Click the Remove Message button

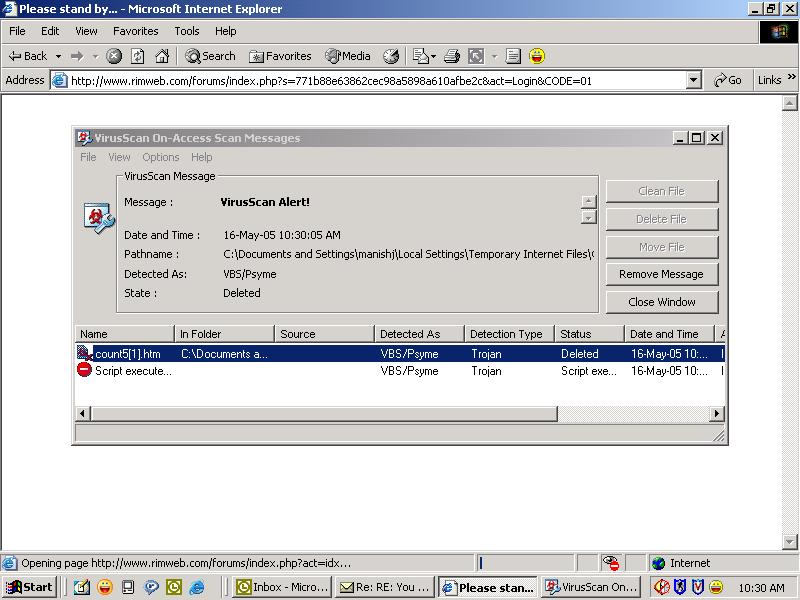(x=662, y=274)
